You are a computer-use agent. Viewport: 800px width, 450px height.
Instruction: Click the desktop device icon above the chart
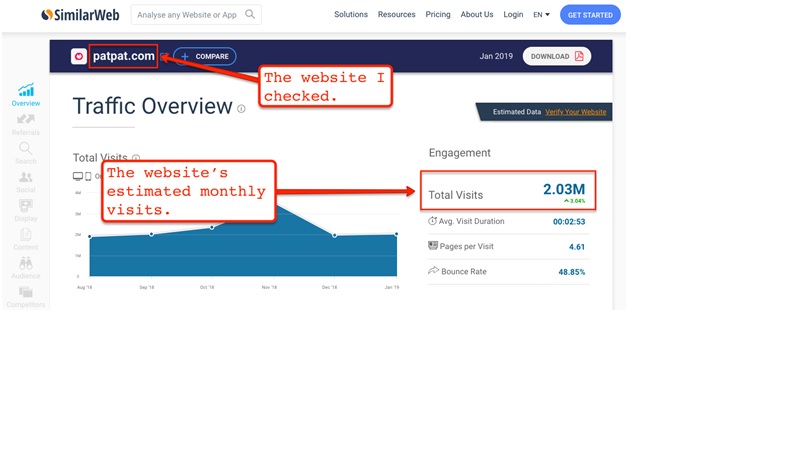[x=78, y=176]
